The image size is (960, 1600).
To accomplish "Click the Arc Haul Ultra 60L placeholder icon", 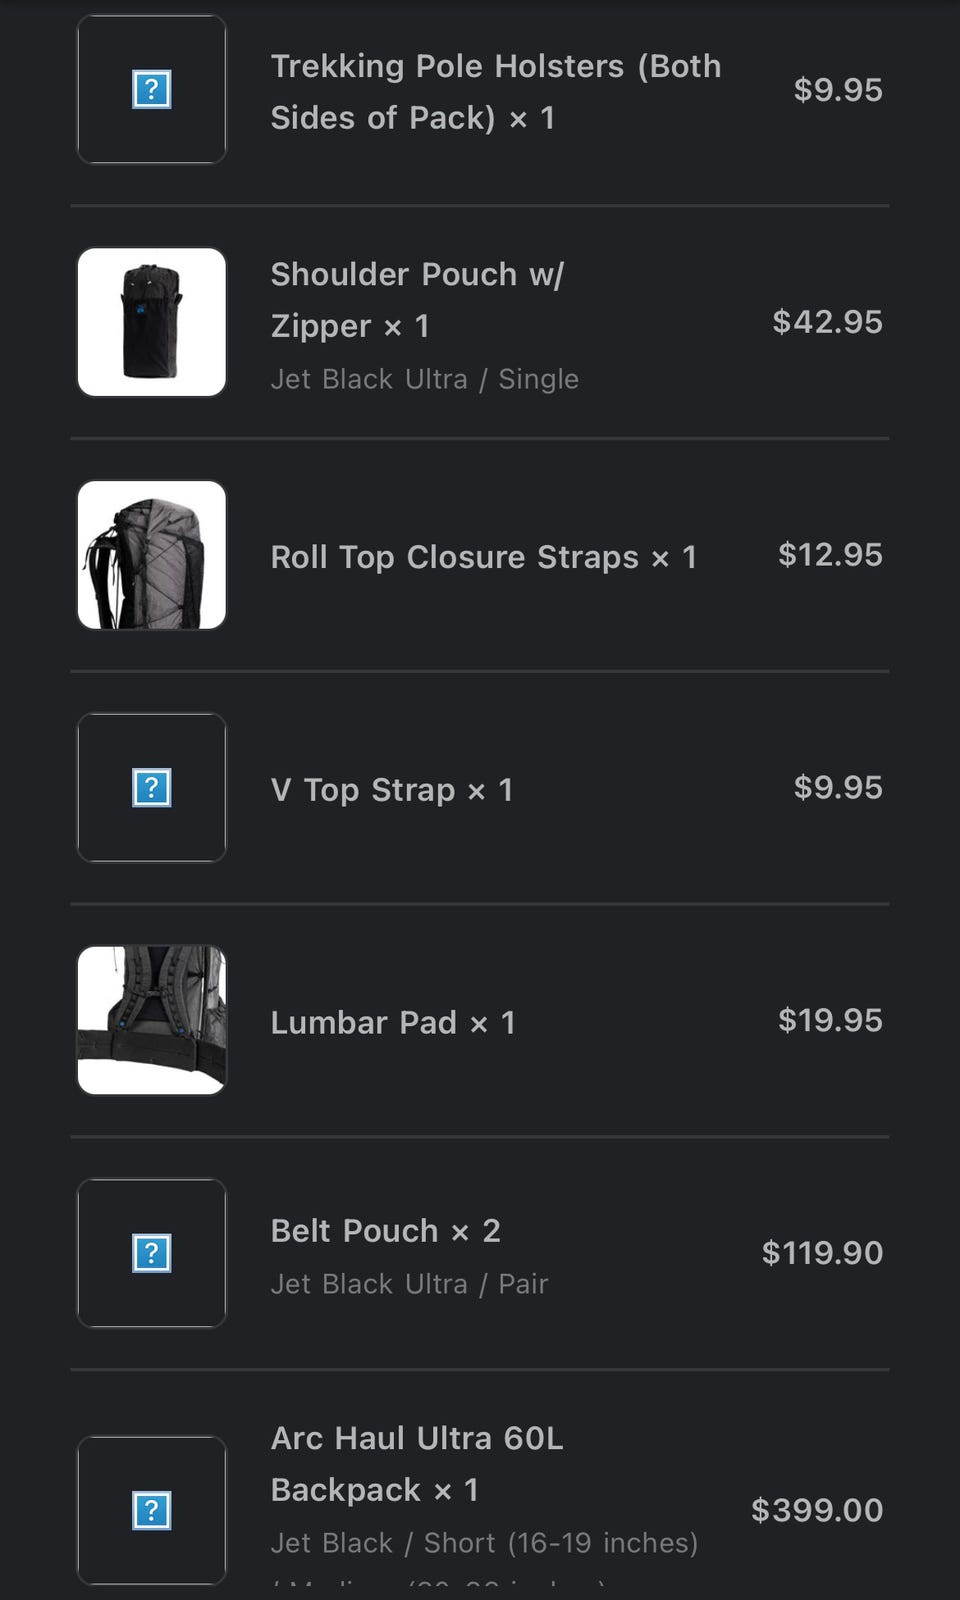I will pyautogui.click(x=152, y=1510).
